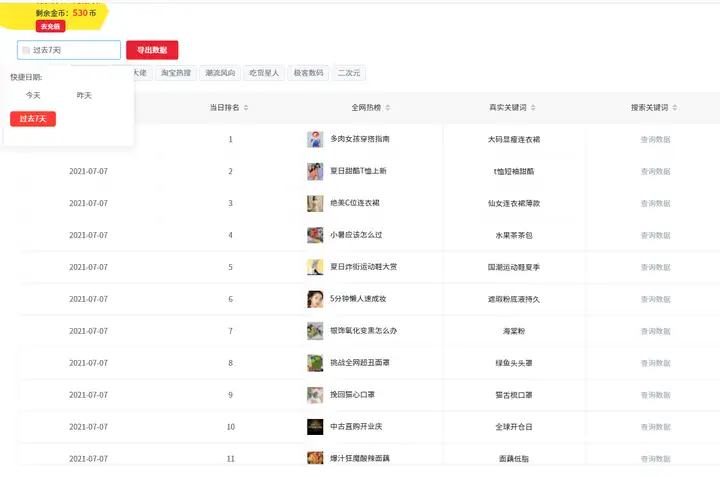This screenshot has width=720, height=477.
Task: Open thumbnail for 小暑应该怎么过
Action: [x=315, y=235]
